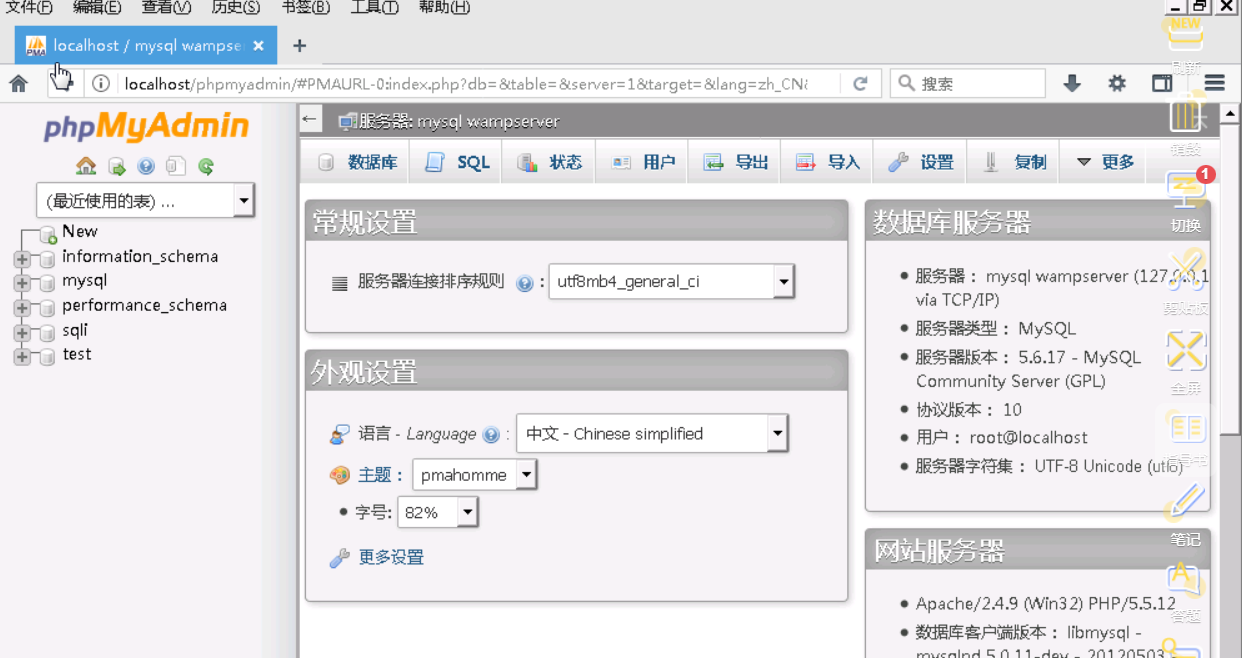Open browser gear settings icon
Image resolution: width=1242 pixels, height=658 pixels.
pyautogui.click(x=1117, y=84)
